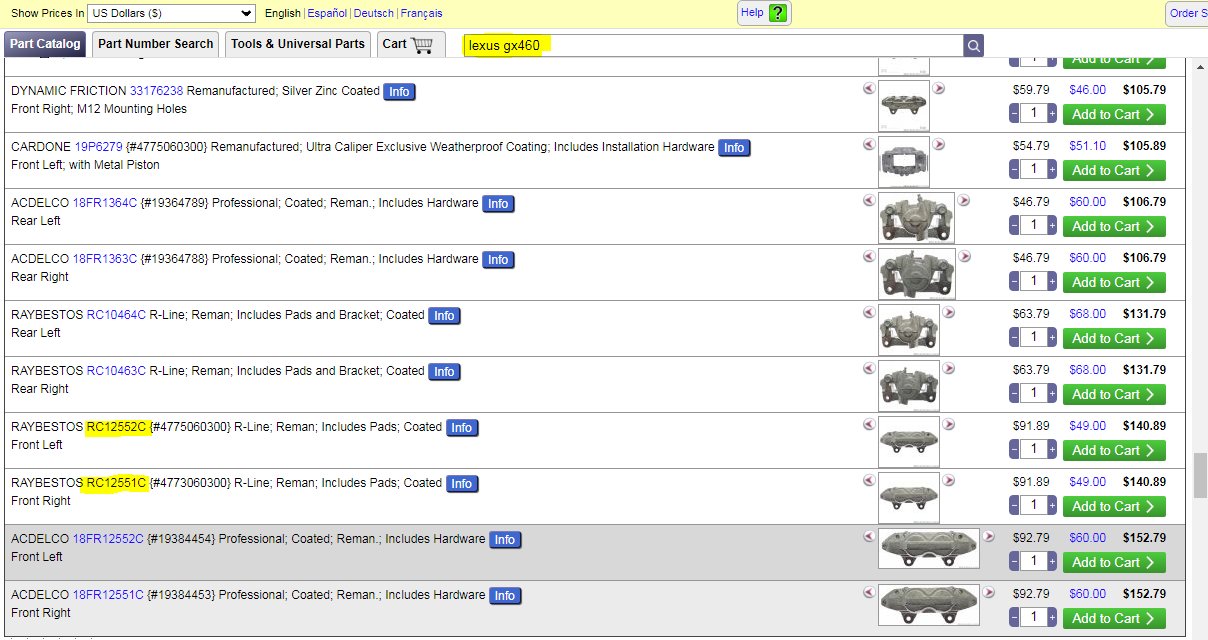Show next image for Cardone 19P6279

click(x=938, y=144)
